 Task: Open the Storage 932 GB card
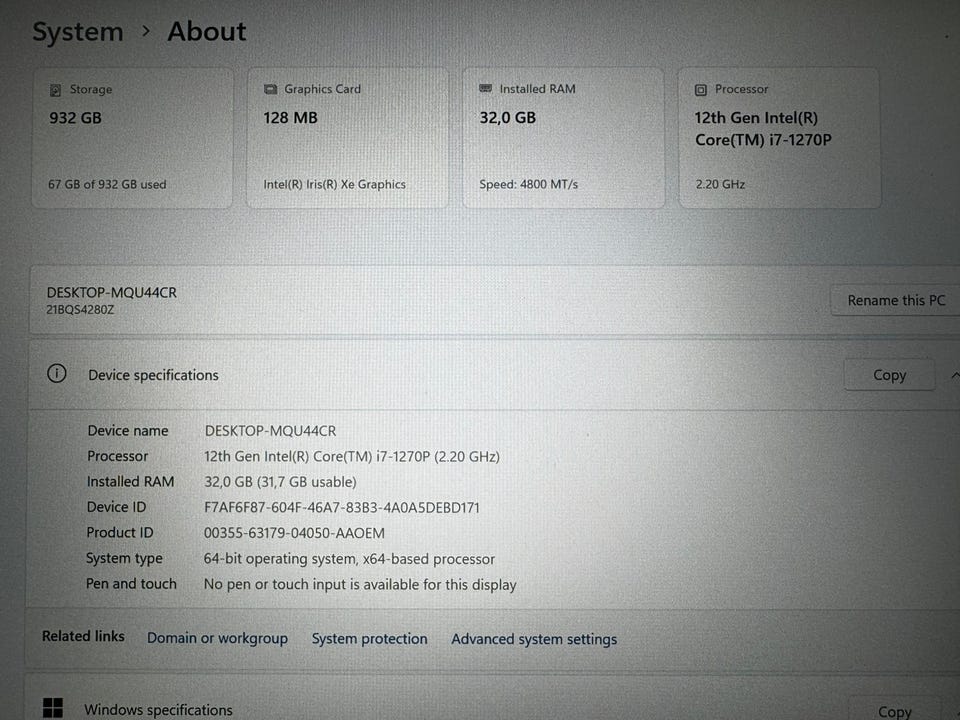pyautogui.click(x=132, y=138)
